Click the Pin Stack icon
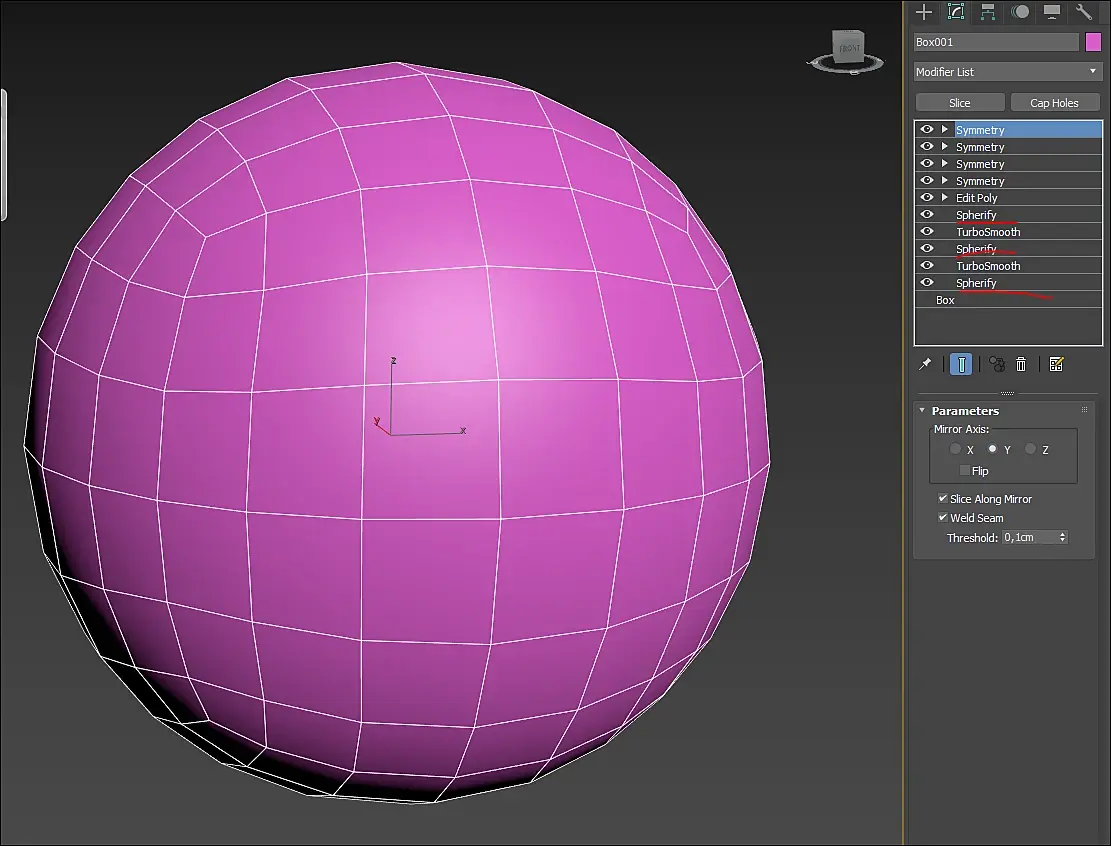Screen dimensions: 1111x846 pos(925,364)
